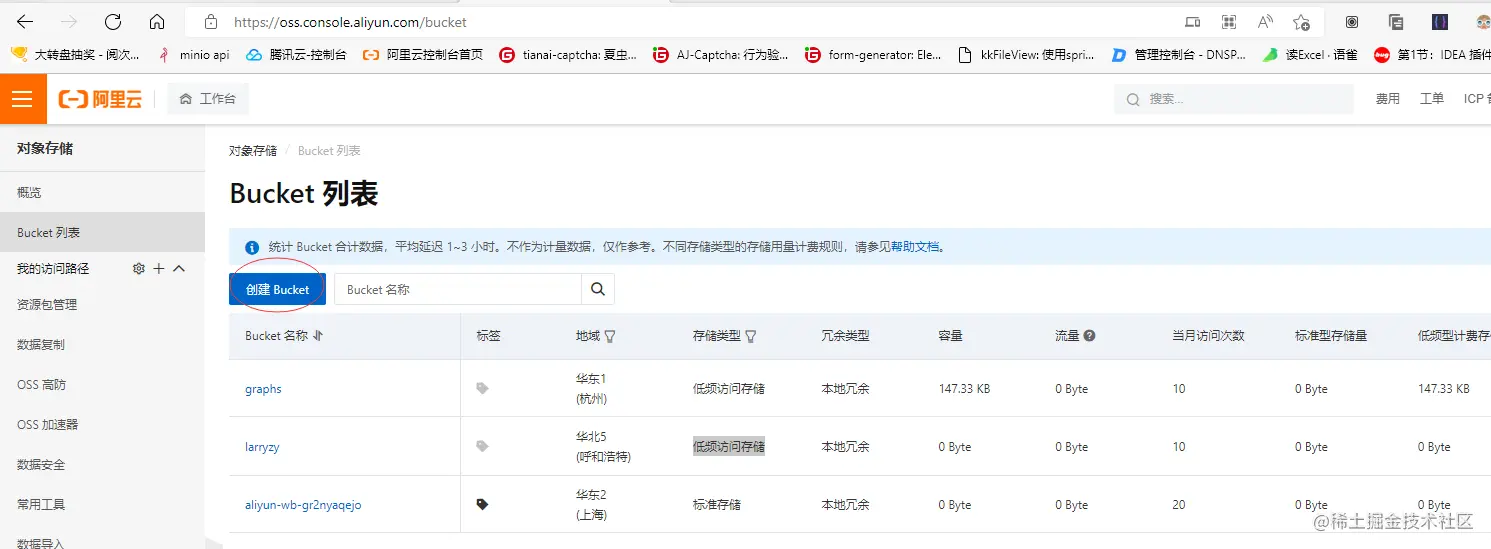Open the minio api bookmark

pos(196,55)
